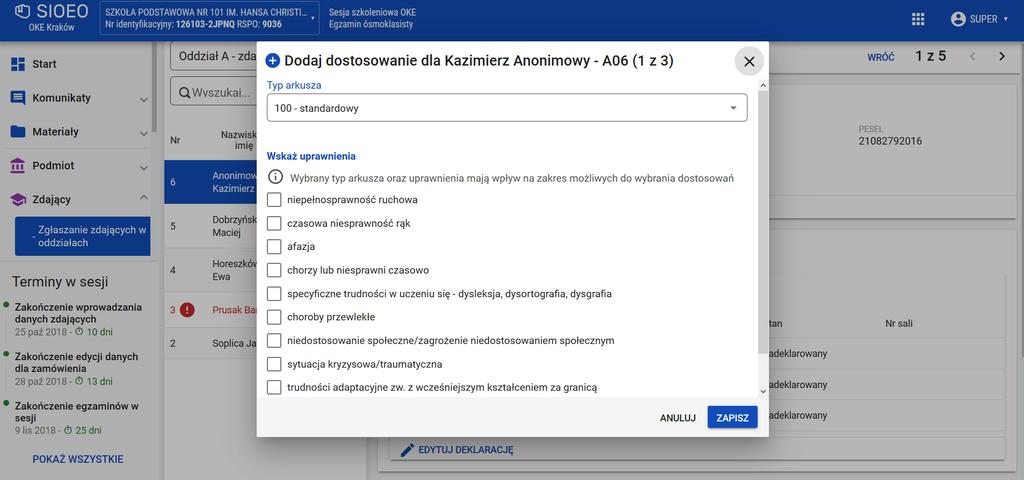
Task: Open the SUPER user account menu
Action: (x=979, y=20)
